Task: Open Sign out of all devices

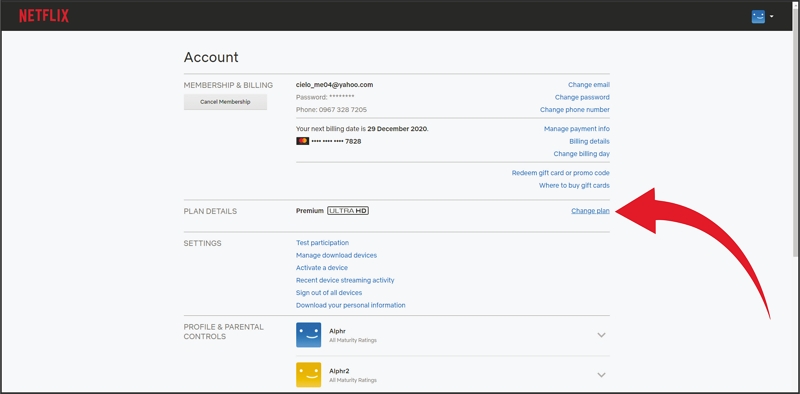Action: (329, 293)
